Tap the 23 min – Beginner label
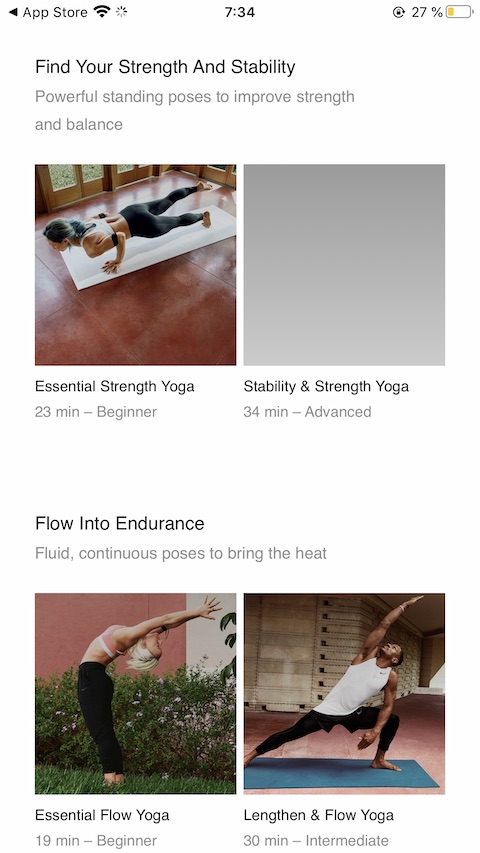480x853 pixels. pyautogui.click(x=96, y=412)
